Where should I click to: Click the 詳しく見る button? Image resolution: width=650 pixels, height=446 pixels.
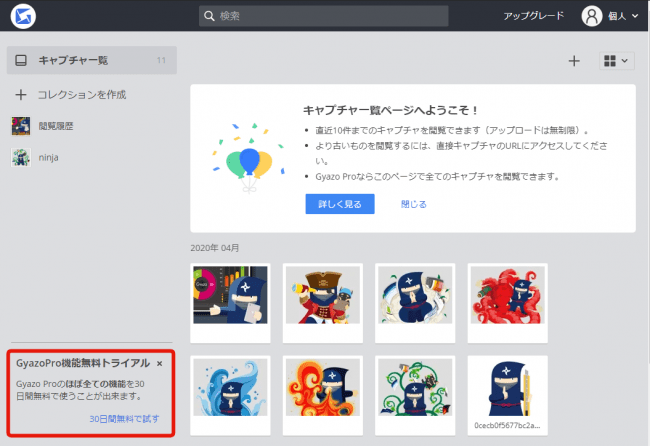point(340,204)
